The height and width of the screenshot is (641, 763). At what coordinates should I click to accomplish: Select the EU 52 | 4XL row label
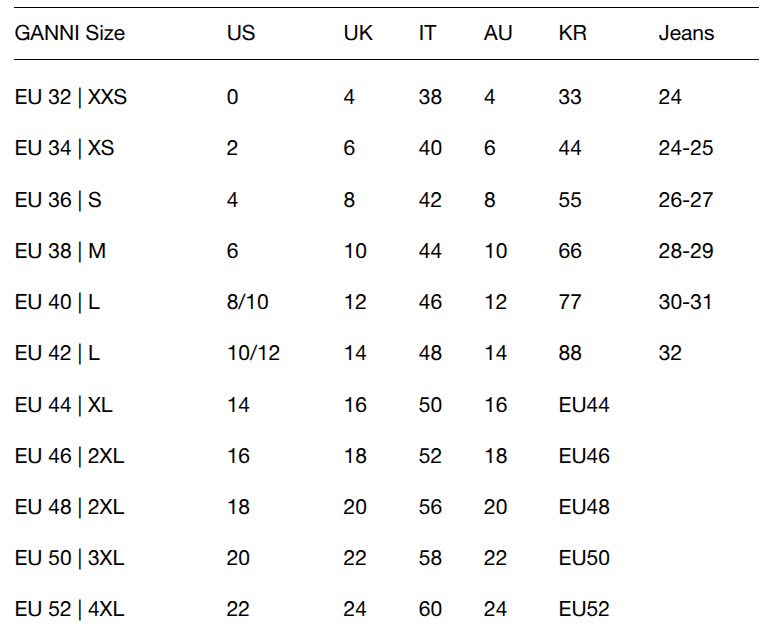pyautogui.click(x=69, y=609)
